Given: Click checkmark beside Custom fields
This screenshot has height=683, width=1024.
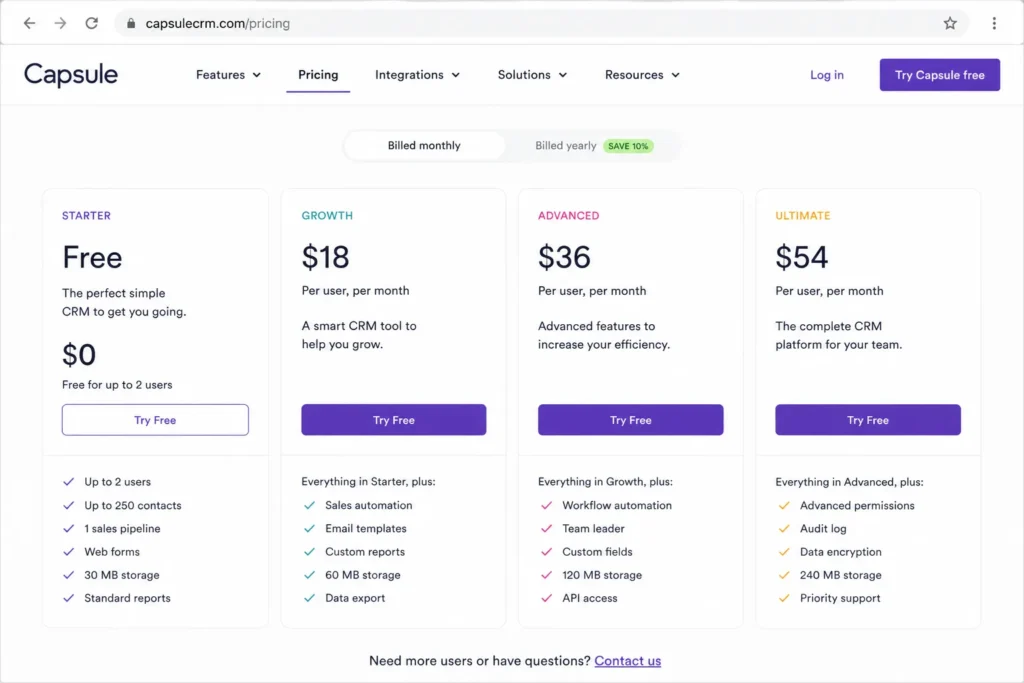Looking at the screenshot, I should point(547,552).
